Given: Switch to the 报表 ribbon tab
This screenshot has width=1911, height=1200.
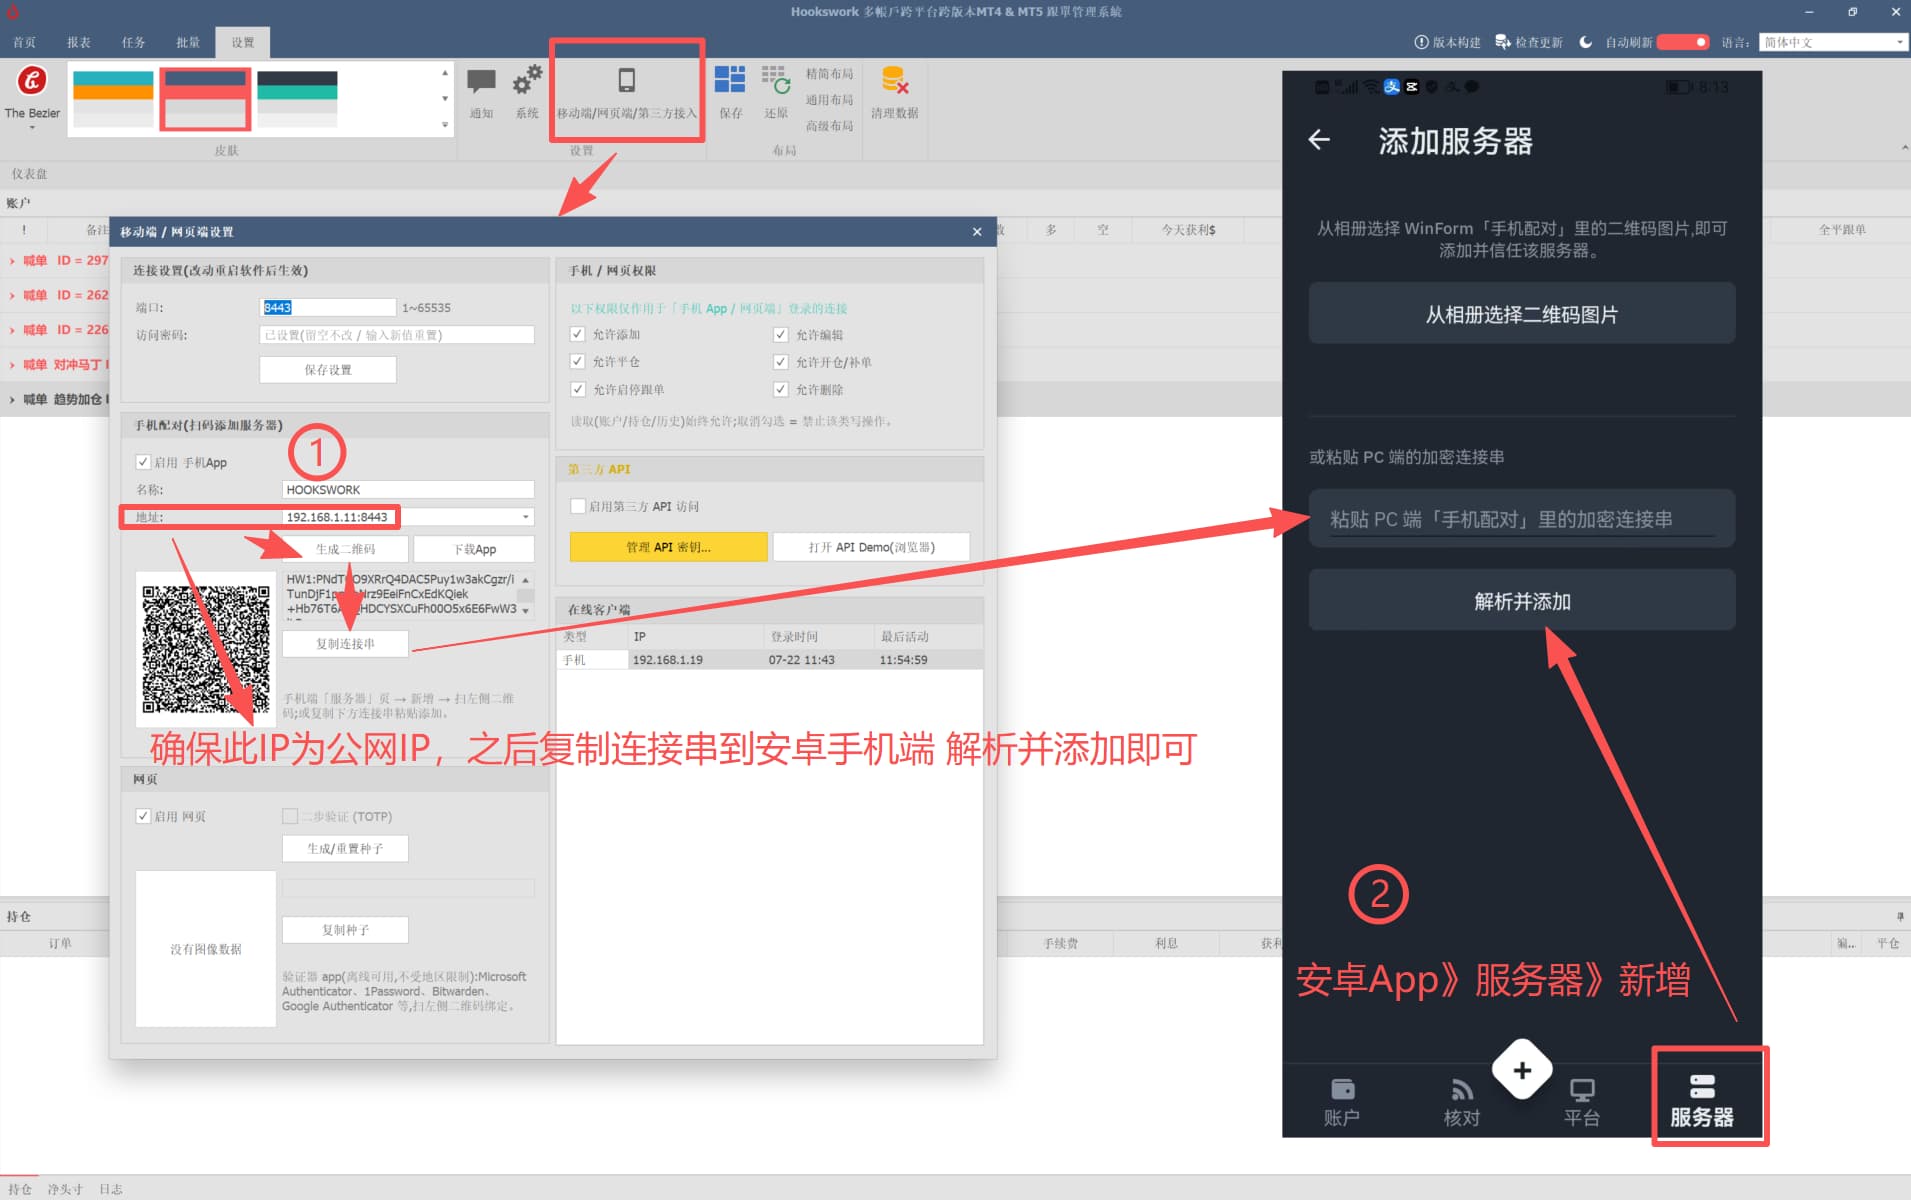Looking at the screenshot, I should [79, 42].
